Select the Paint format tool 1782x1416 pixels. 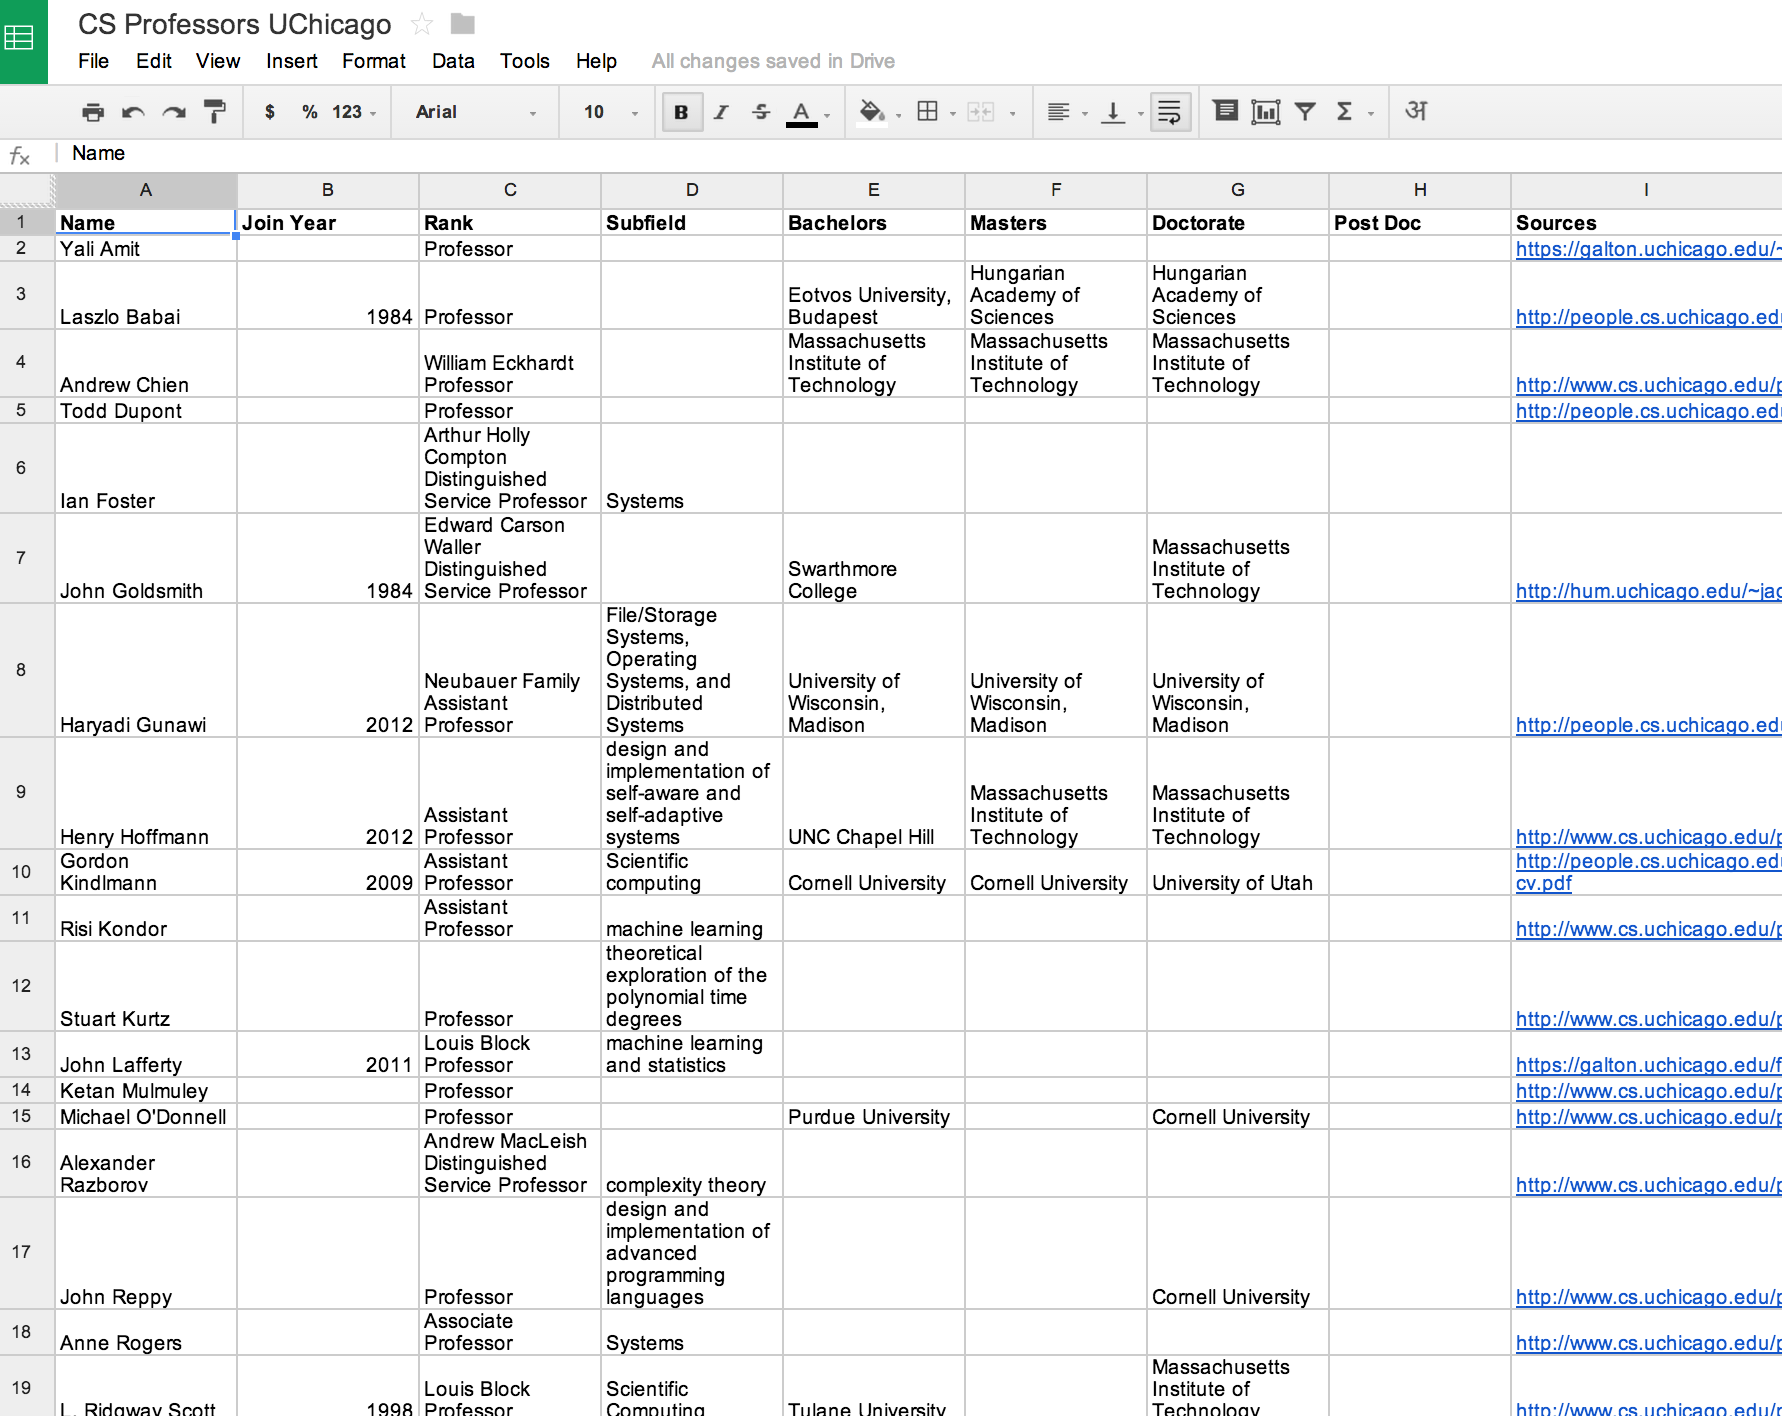click(214, 112)
